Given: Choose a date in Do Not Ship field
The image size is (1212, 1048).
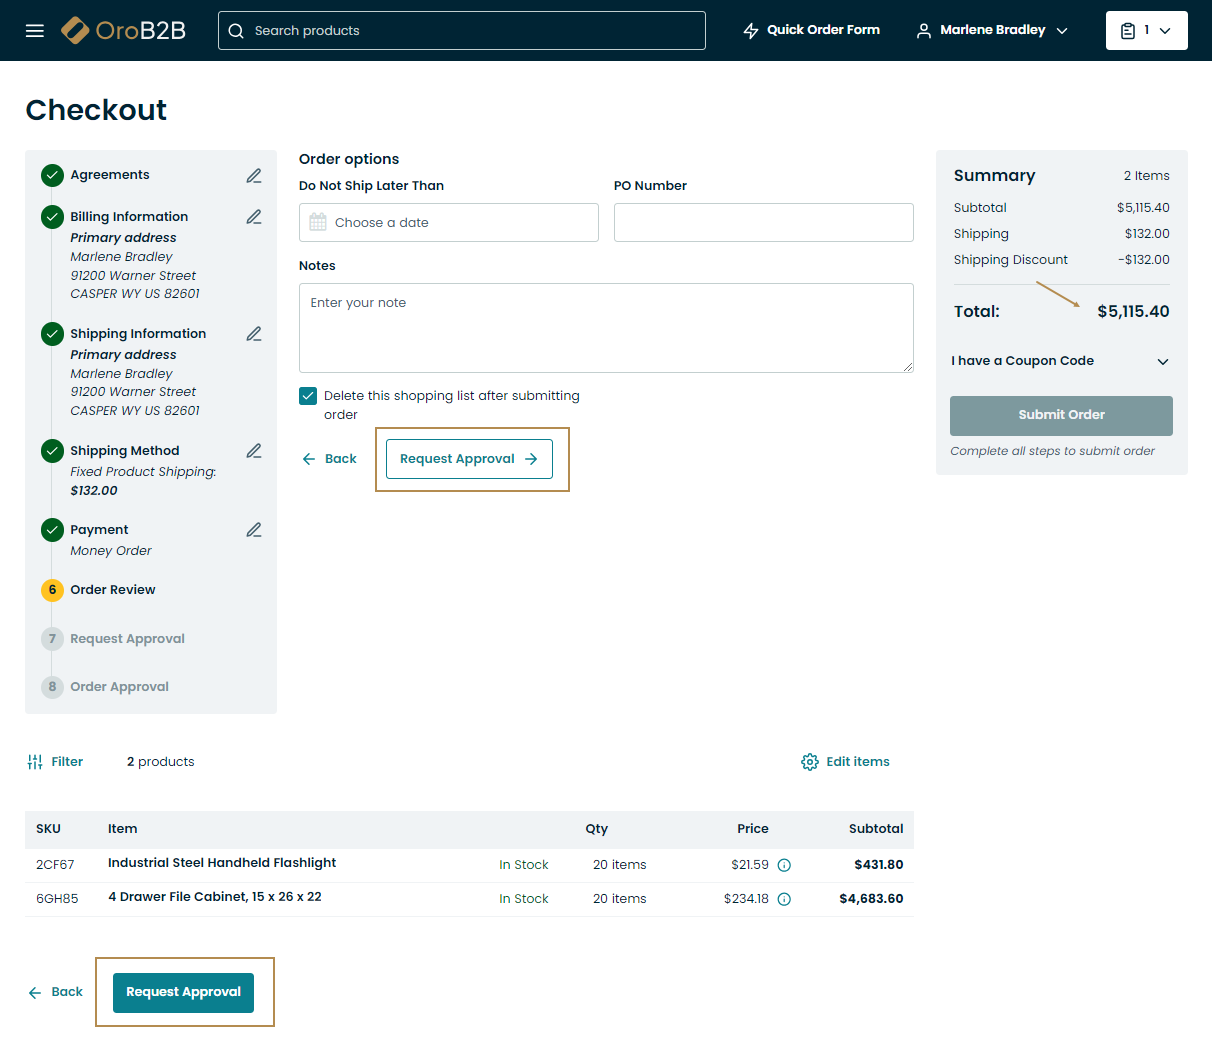Looking at the screenshot, I should click(448, 223).
